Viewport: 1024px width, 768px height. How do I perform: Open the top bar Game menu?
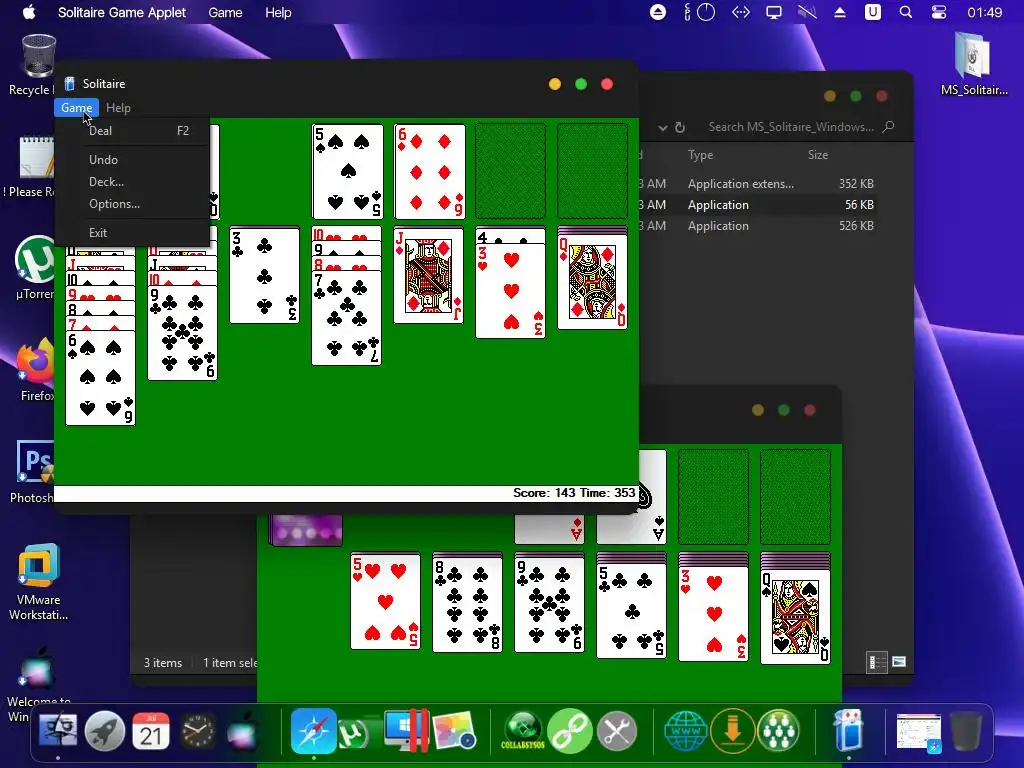tap(225, 12)
